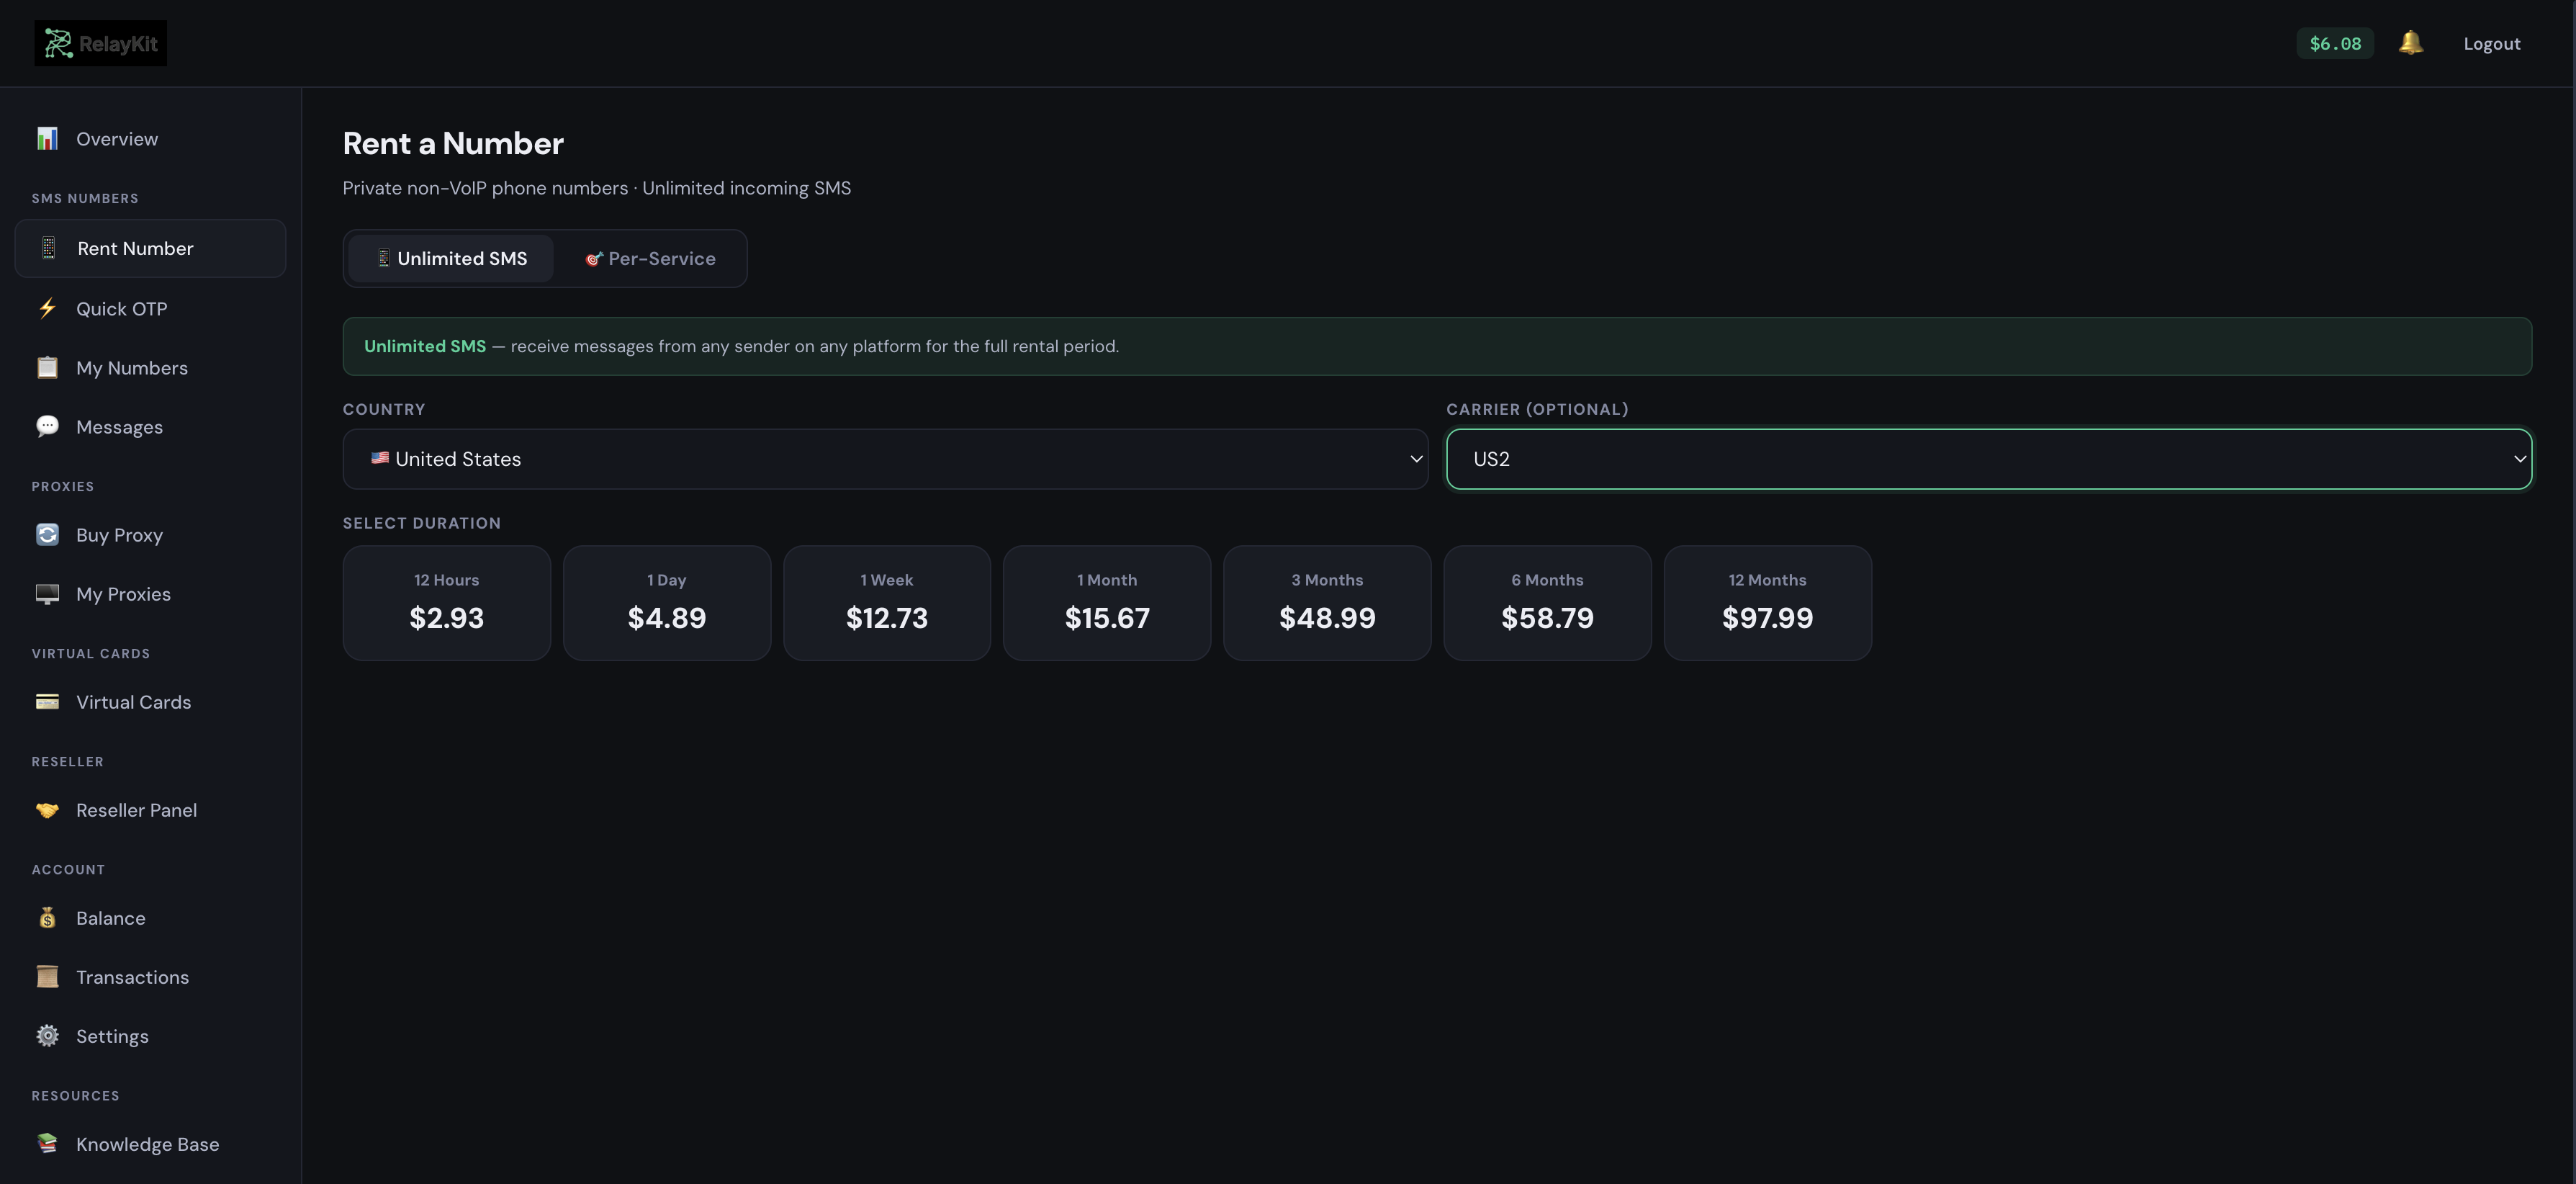Screen dimensions: 2576x1184
Task: Click the Logout link
Action: 2491,44
